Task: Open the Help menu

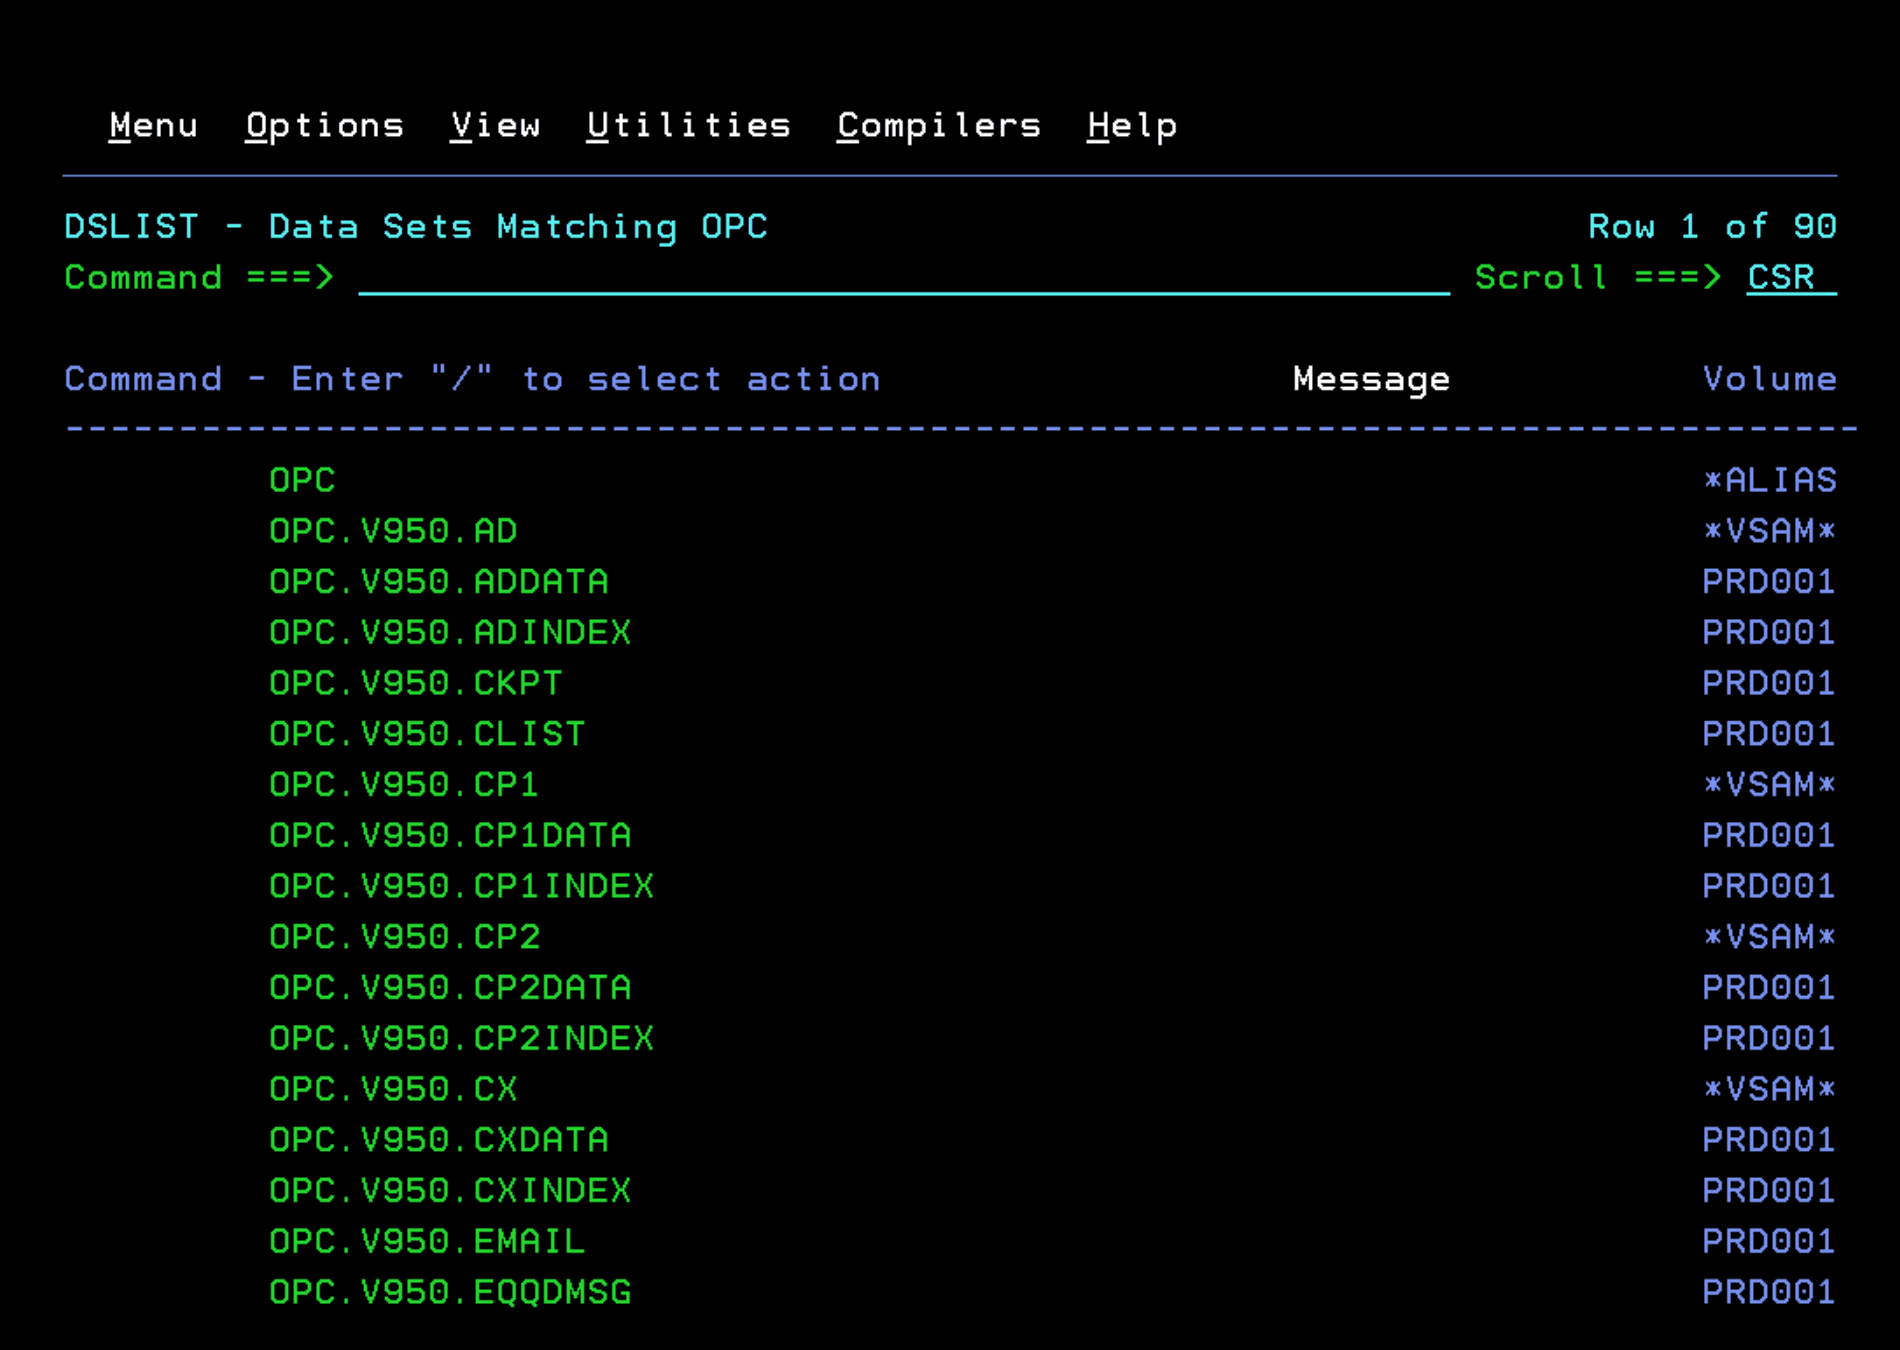Action: (x=1131, y=126)
